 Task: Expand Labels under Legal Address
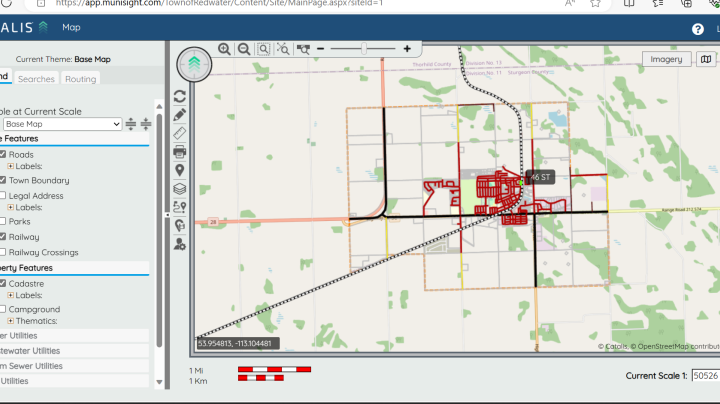point(11,207)
